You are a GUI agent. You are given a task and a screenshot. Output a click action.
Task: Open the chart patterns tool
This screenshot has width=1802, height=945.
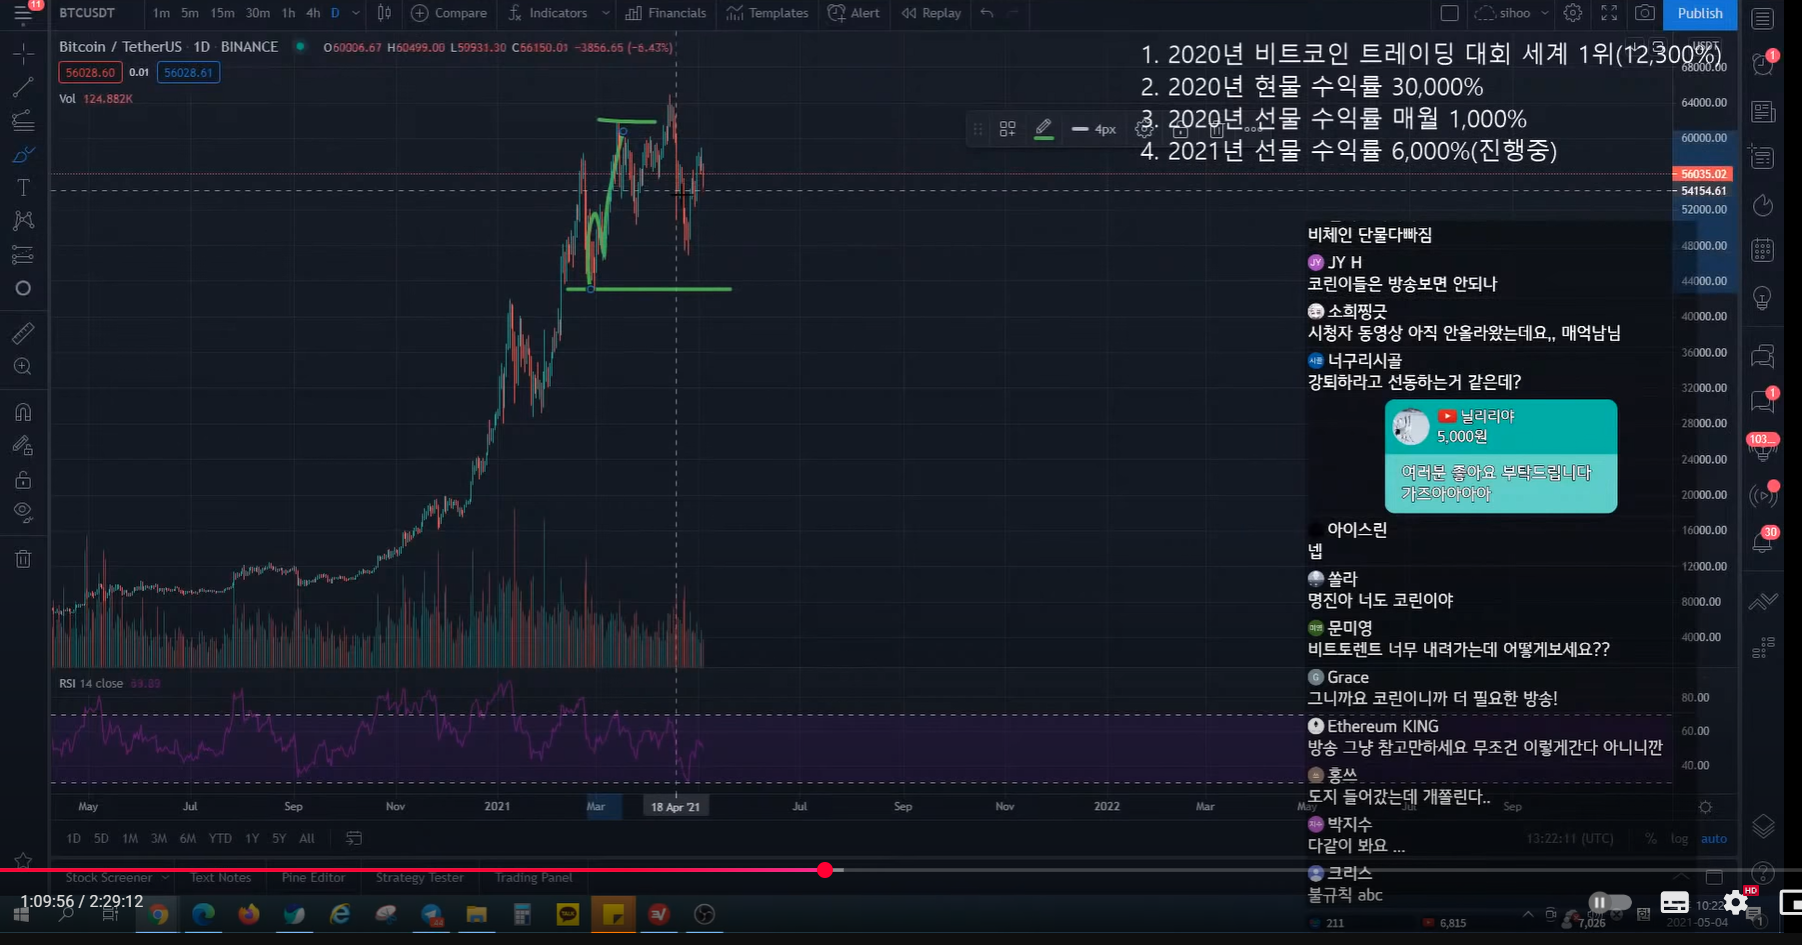pyautogui.click(x=23, y=221)
